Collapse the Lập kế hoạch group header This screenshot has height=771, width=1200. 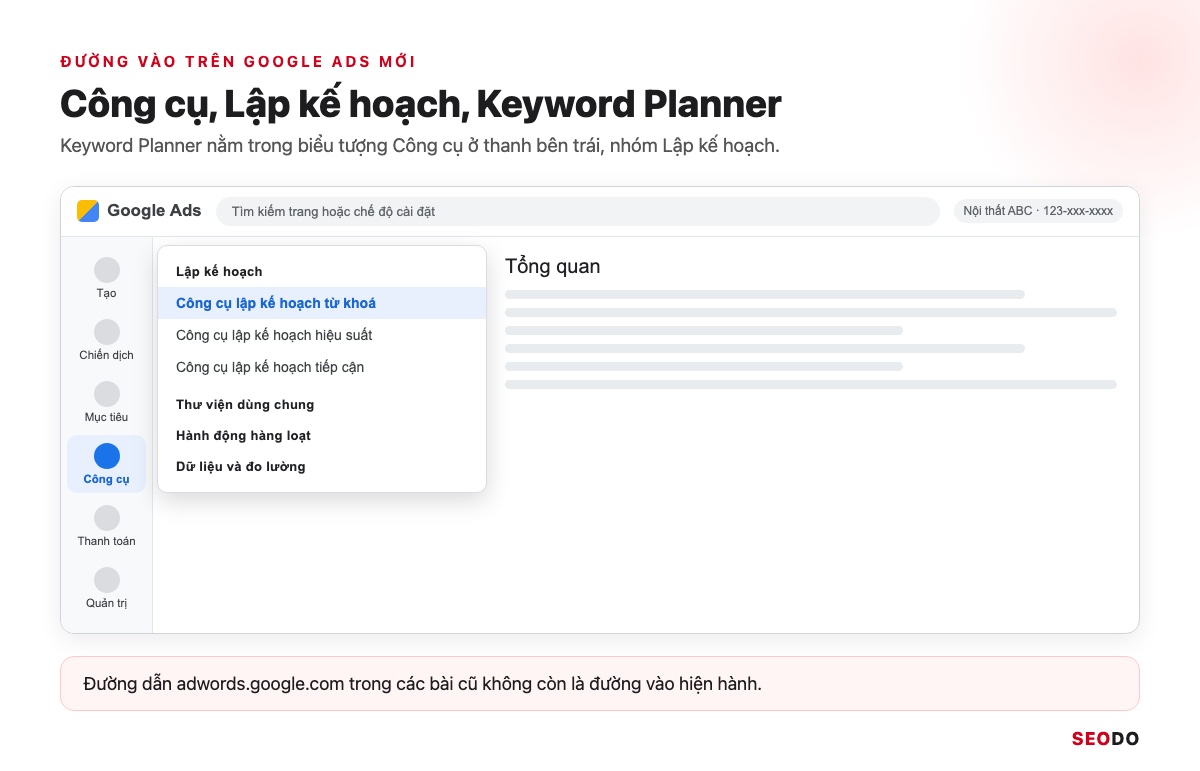[x=219, y=272]
